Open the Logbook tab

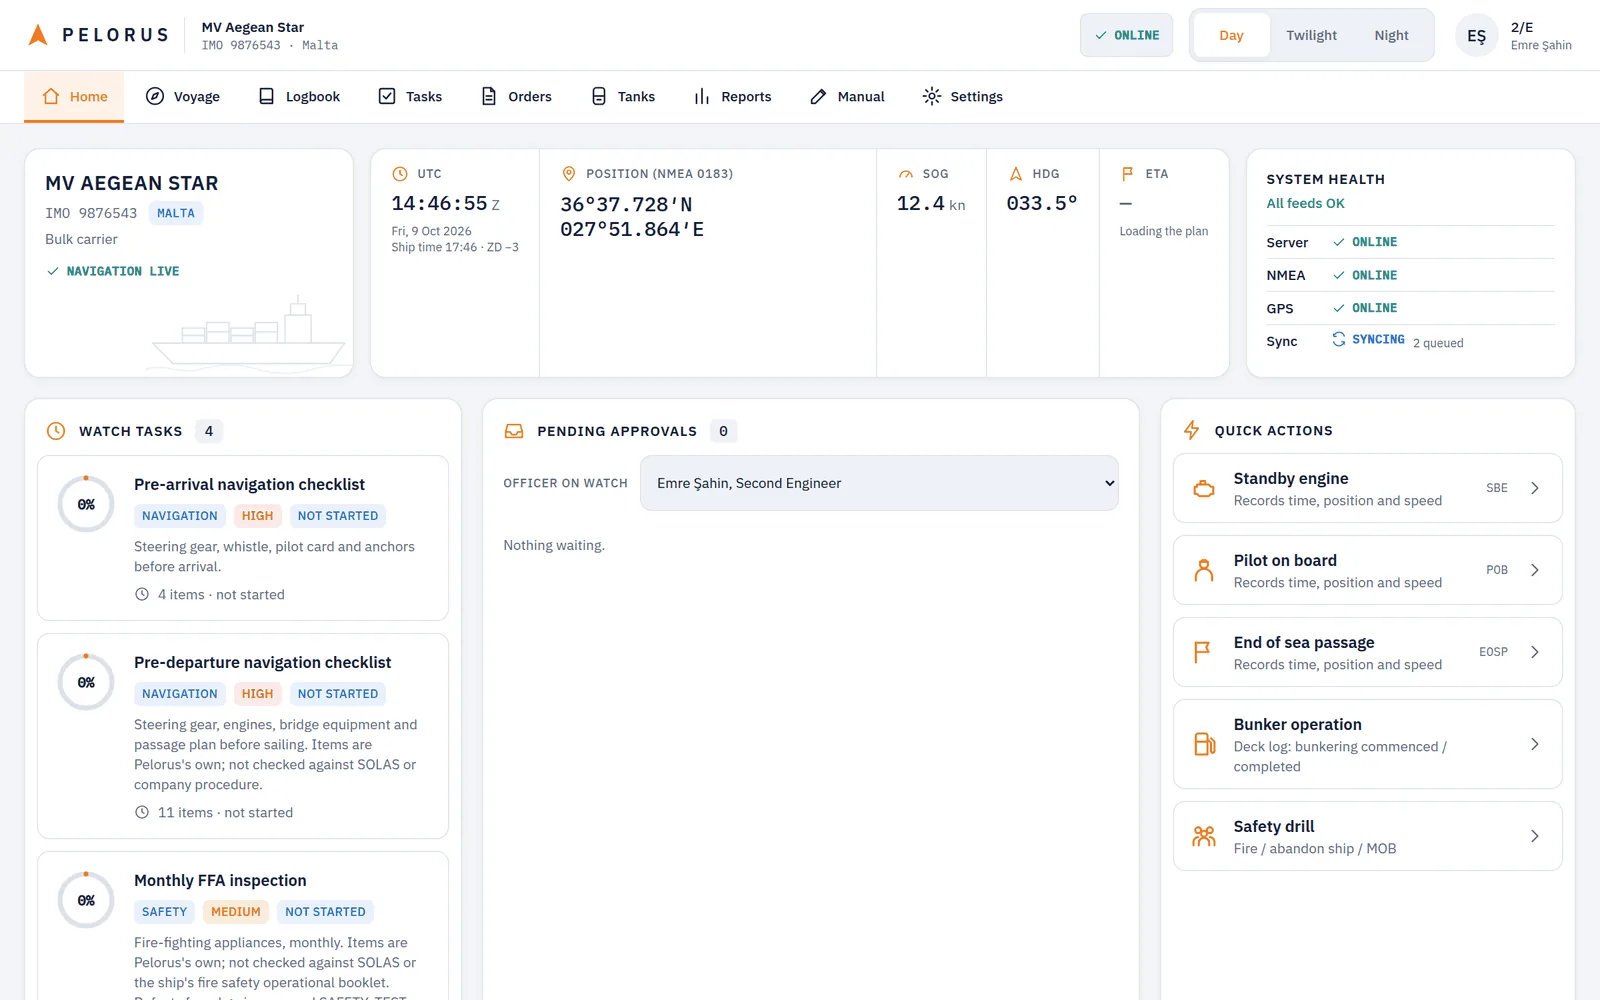299,97
